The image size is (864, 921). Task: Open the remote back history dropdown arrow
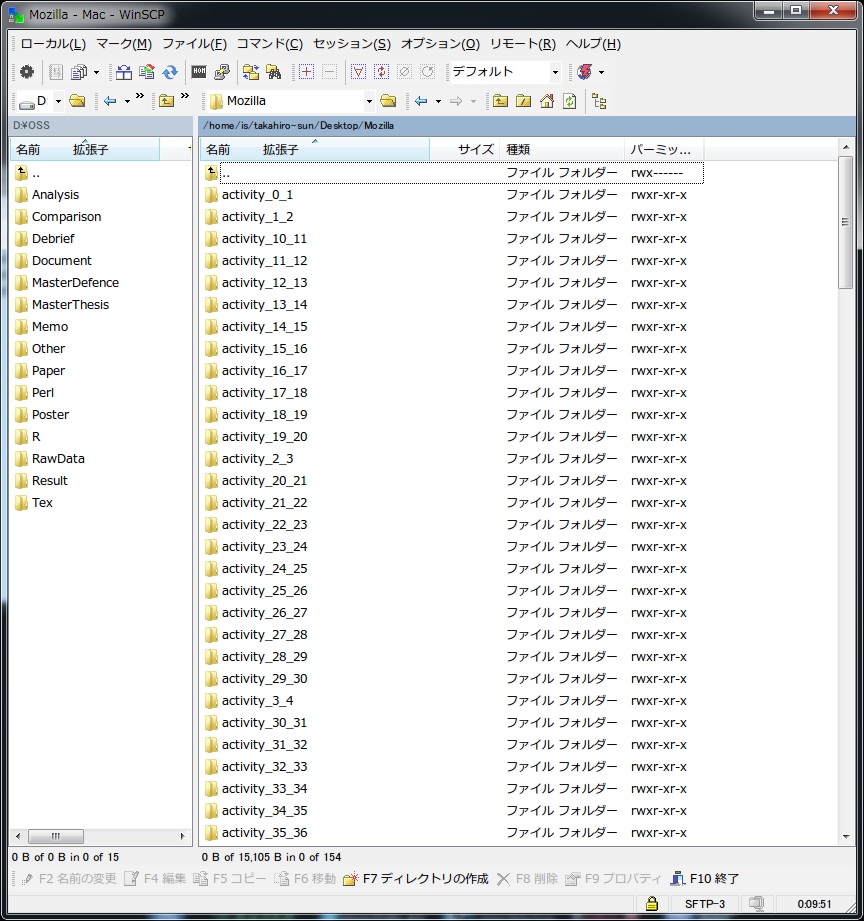click(438, 102)
